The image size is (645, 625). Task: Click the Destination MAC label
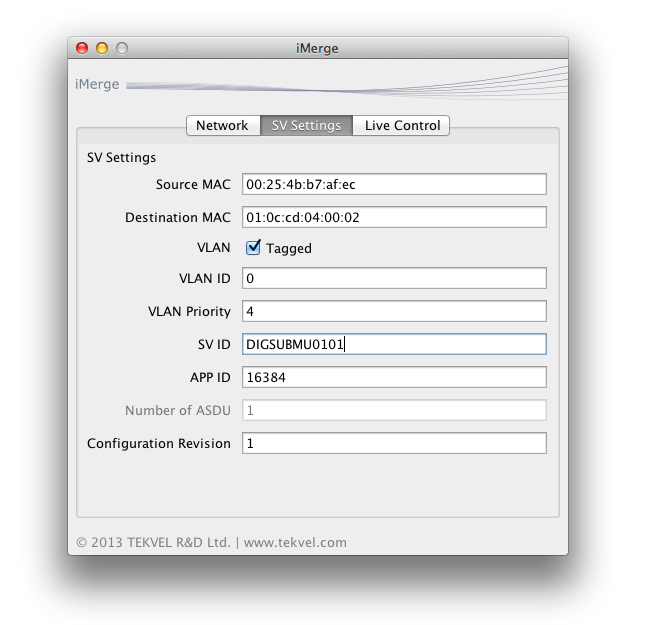click(x=178, y=217)
